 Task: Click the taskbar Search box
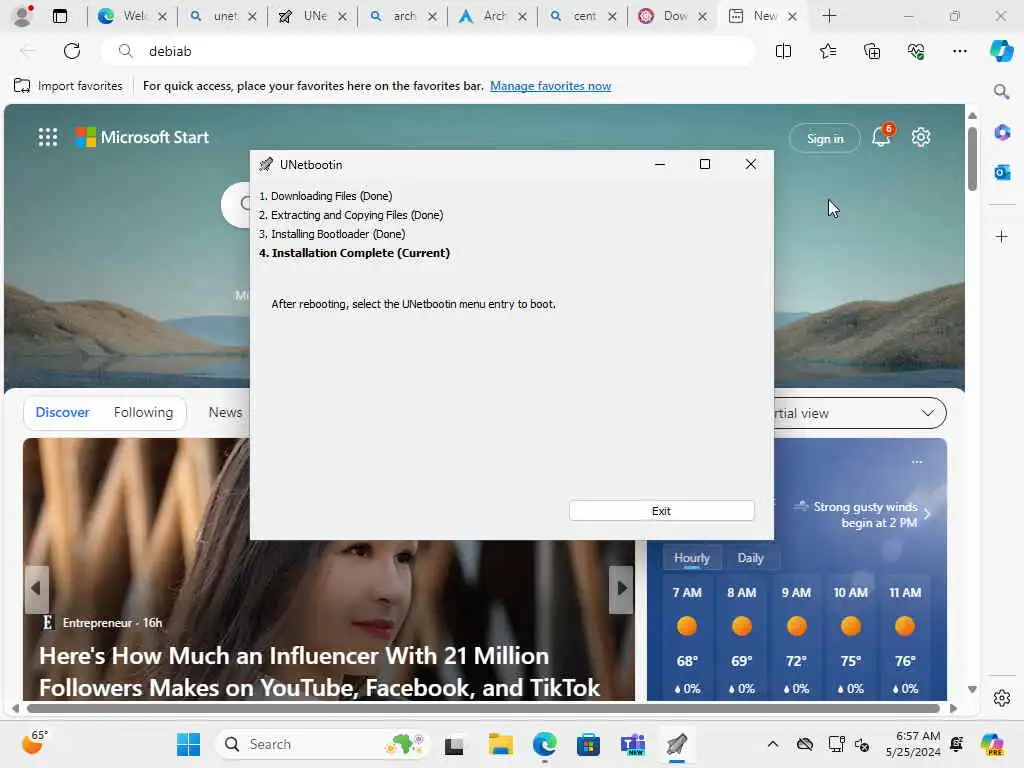(x=323, y=744)
